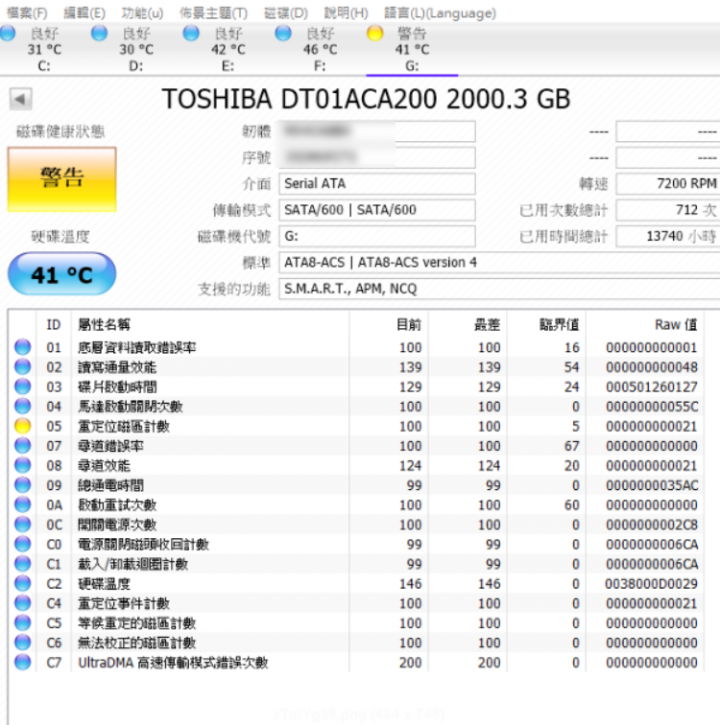Select the 重定位磁區計數 attribute name
Viewport: 720px width, 725px height.
[123, 426]
